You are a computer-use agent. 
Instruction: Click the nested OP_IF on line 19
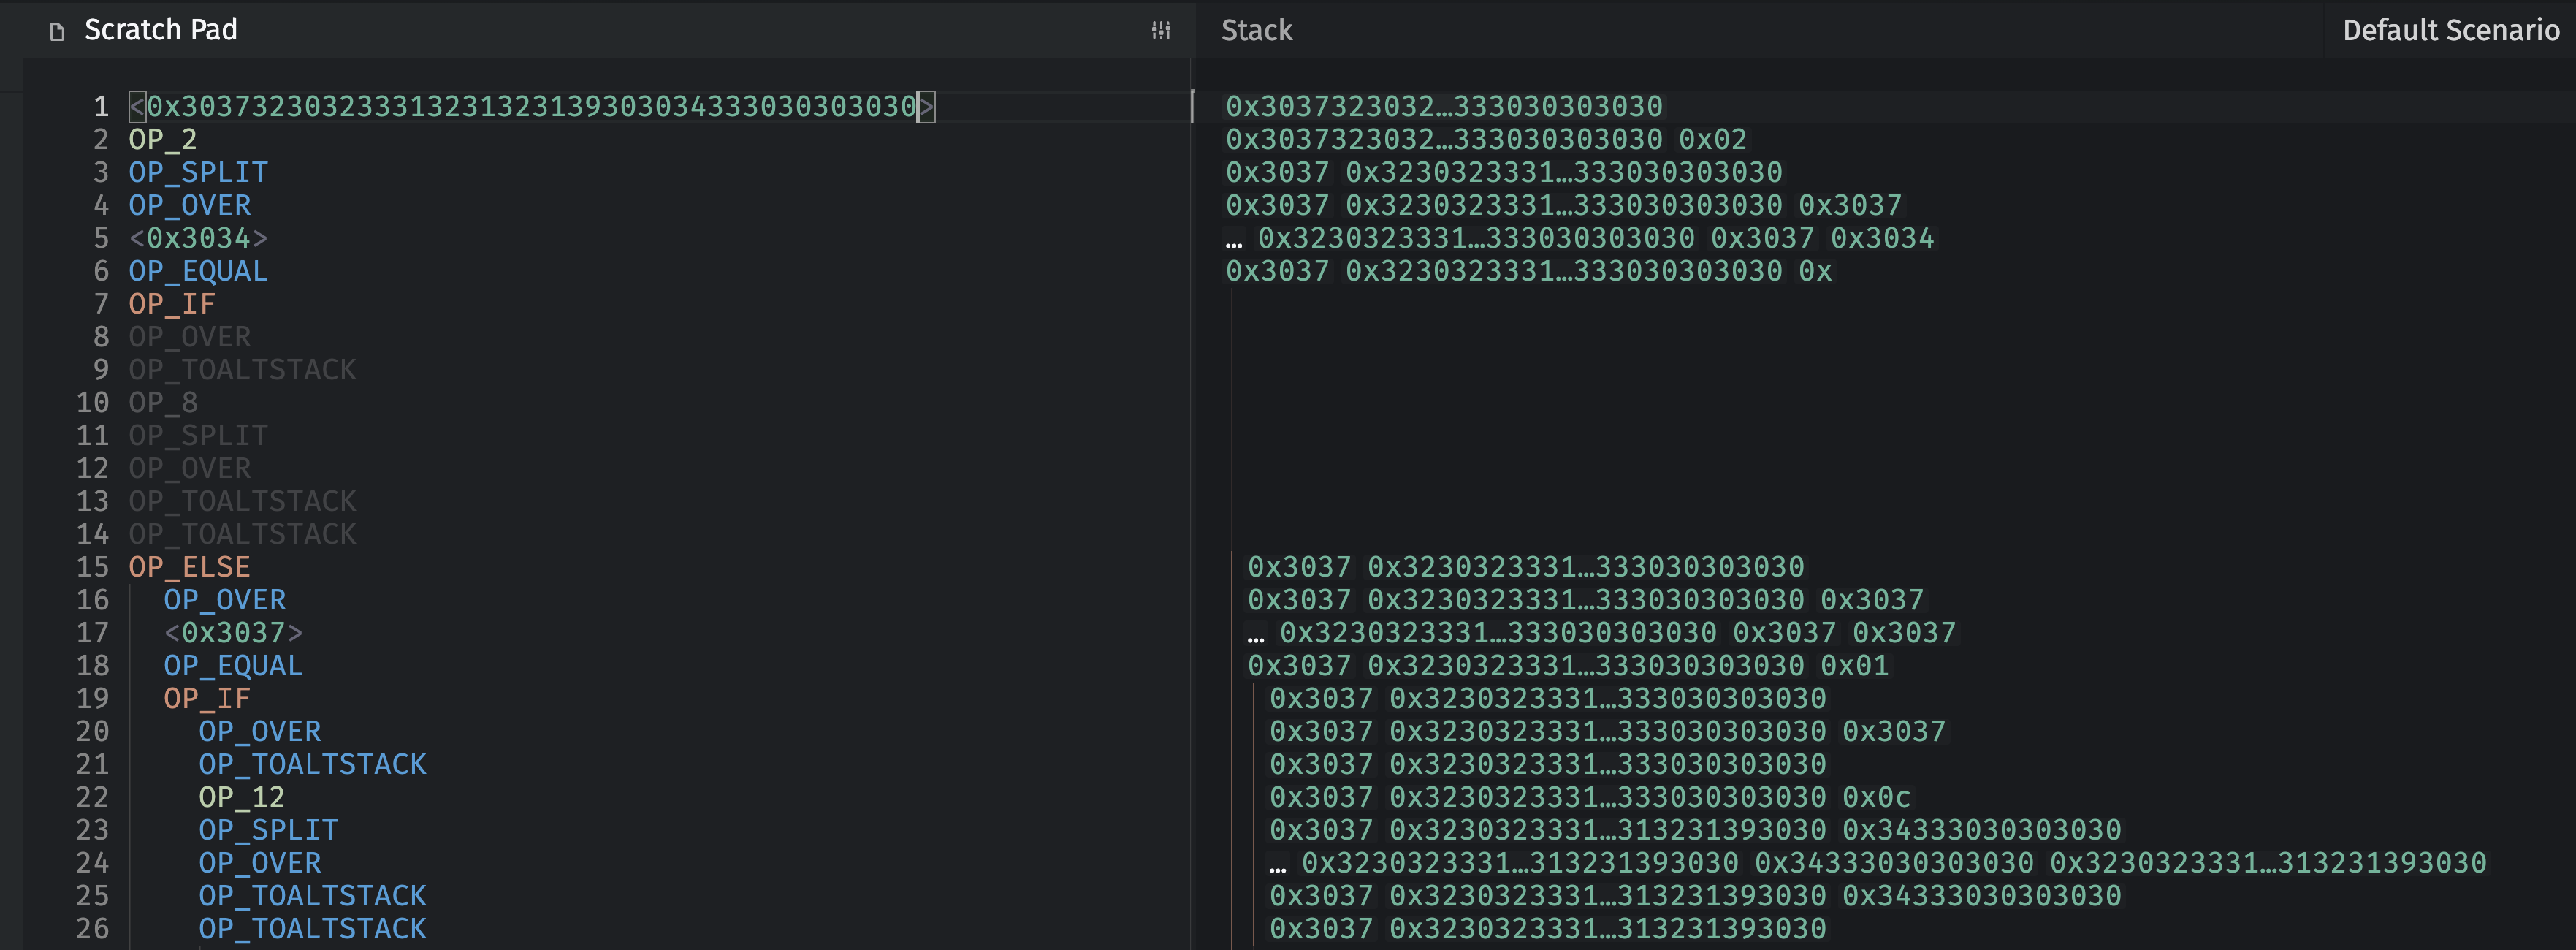[x=207, y=699]
